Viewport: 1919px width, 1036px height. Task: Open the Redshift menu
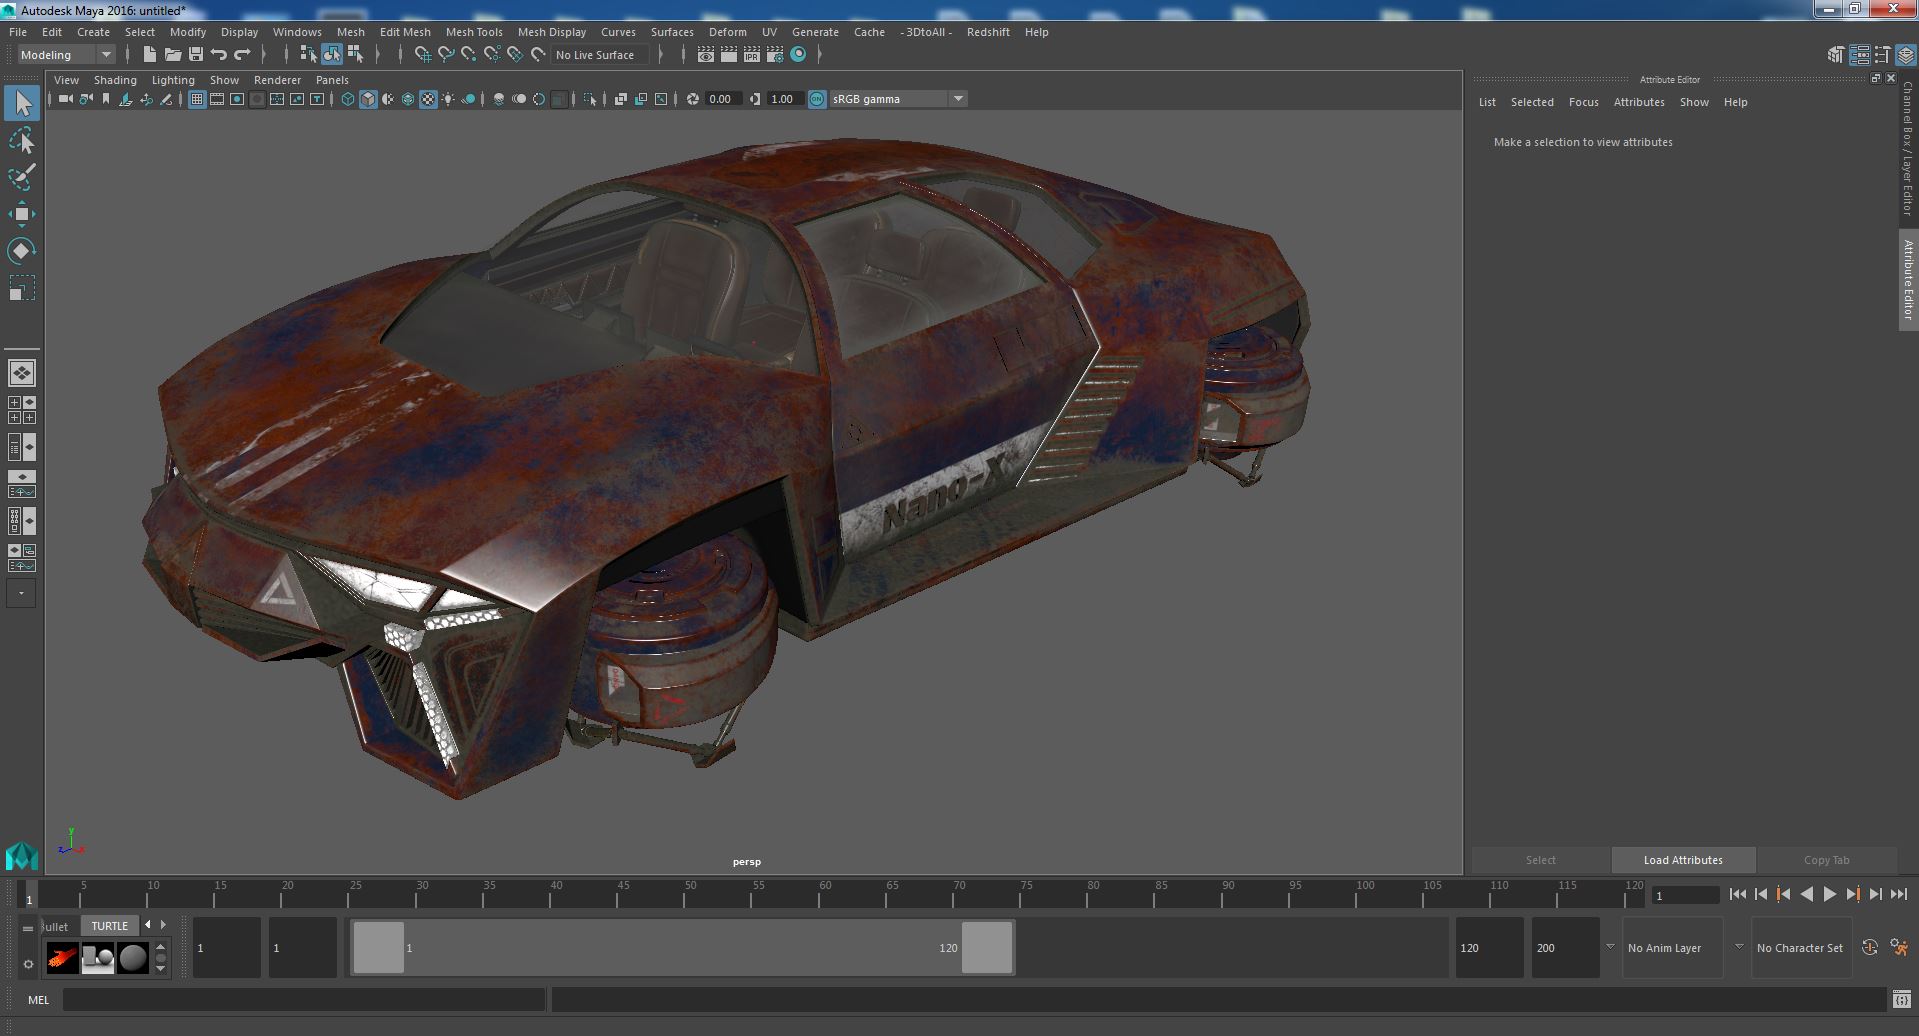click(x=988, y=32)
